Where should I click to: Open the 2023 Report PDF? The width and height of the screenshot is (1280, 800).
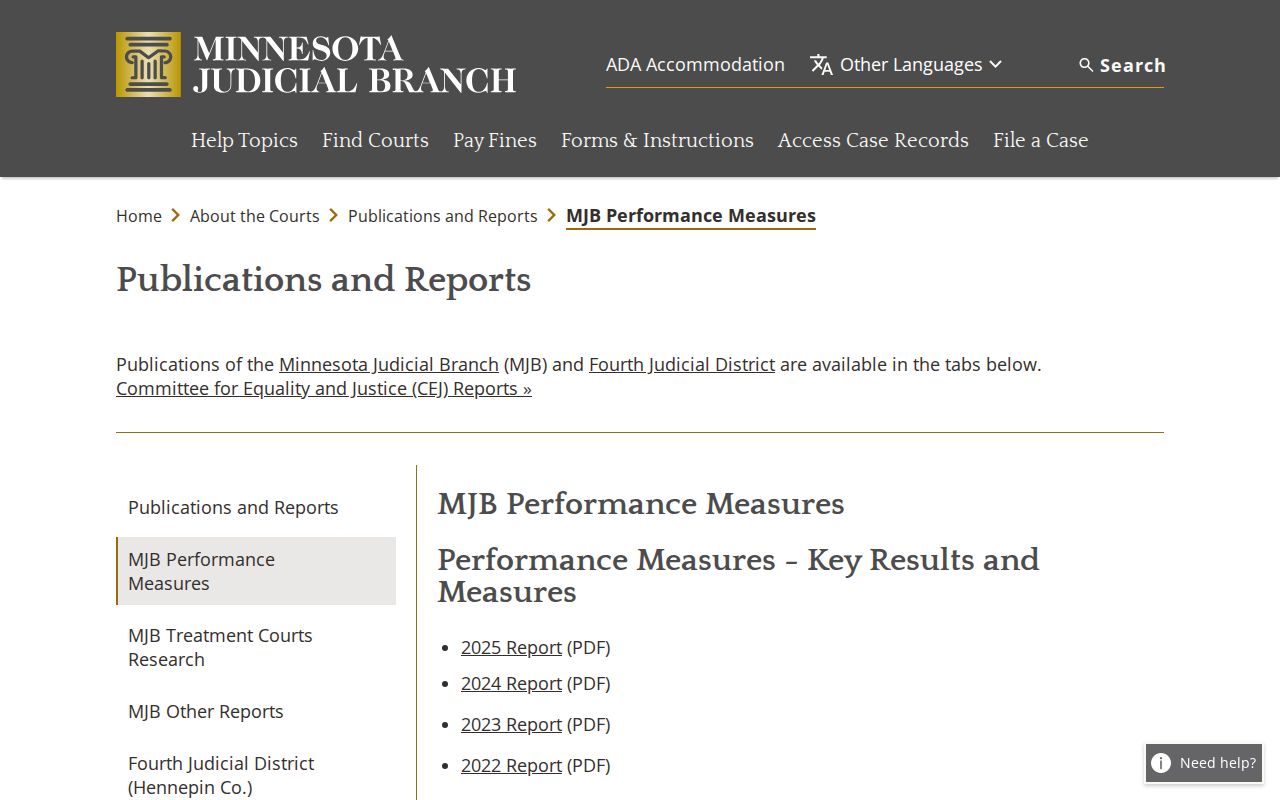coord(511,724)
